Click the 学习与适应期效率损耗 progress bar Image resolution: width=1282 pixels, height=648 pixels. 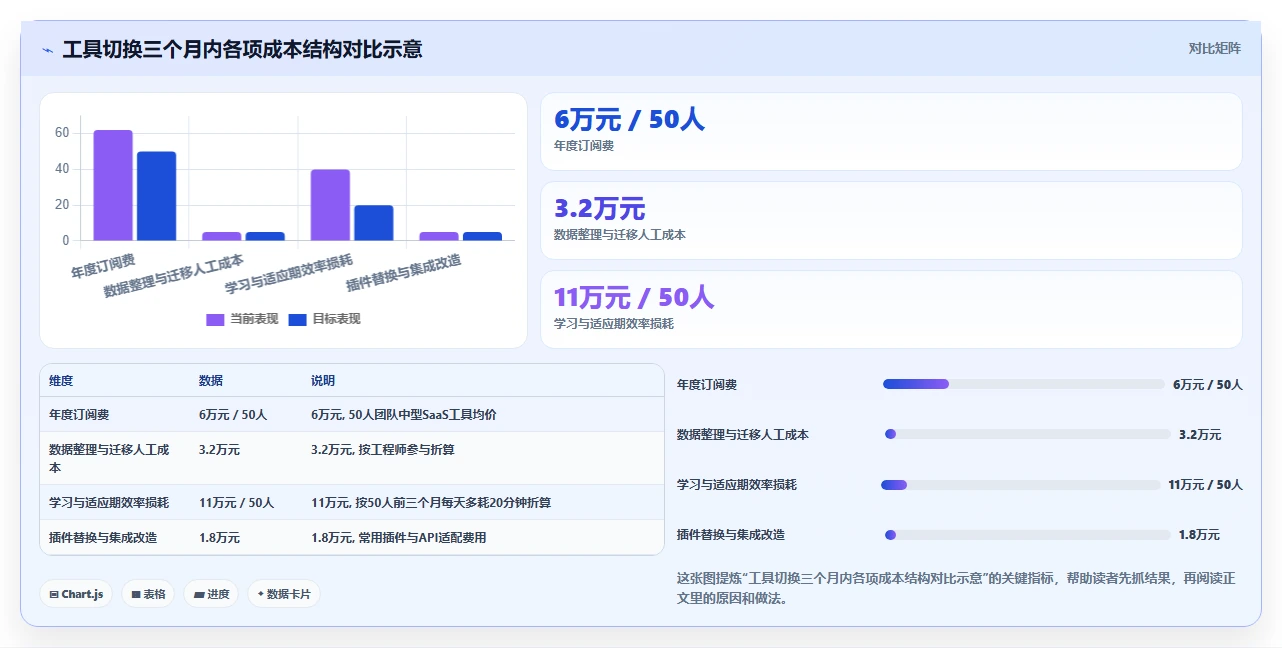tap(1020, 485)
